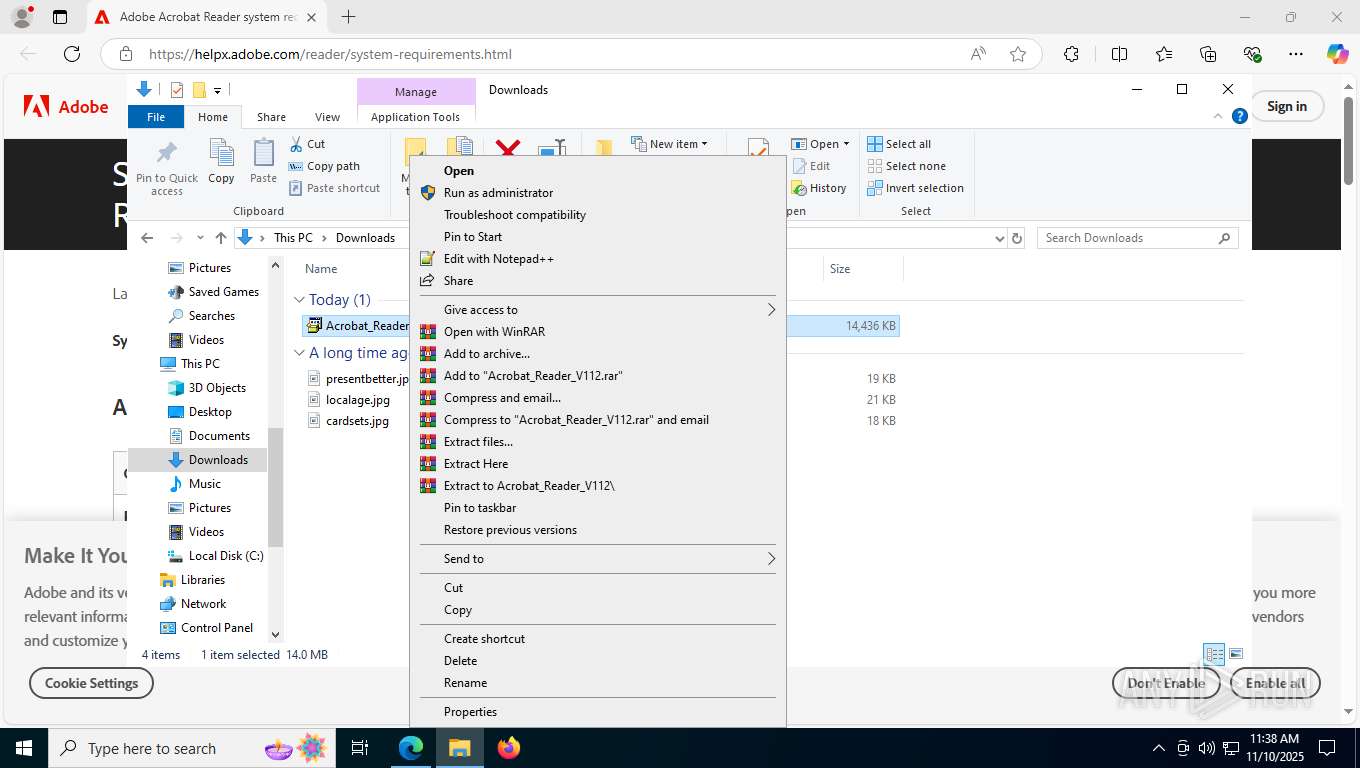Click Copy path in ribbon
Image resolution: width=1360 pixels, height=768 pixels.
324,166
